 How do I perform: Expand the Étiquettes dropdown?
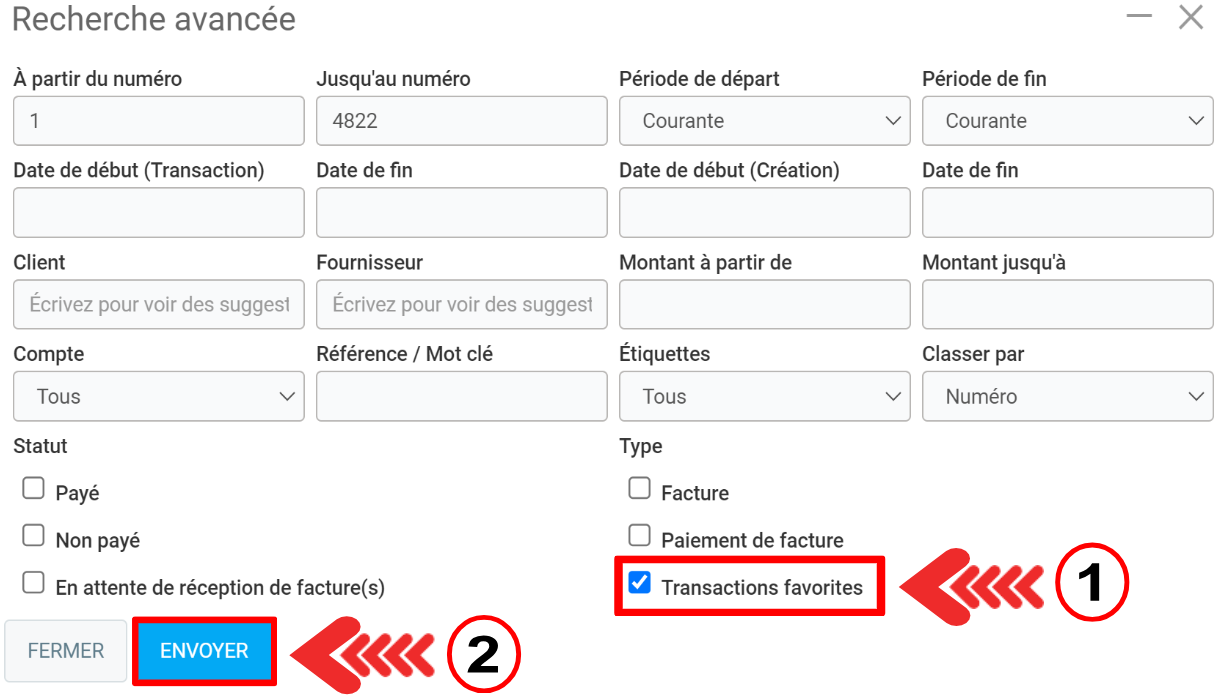pos(764,397)
